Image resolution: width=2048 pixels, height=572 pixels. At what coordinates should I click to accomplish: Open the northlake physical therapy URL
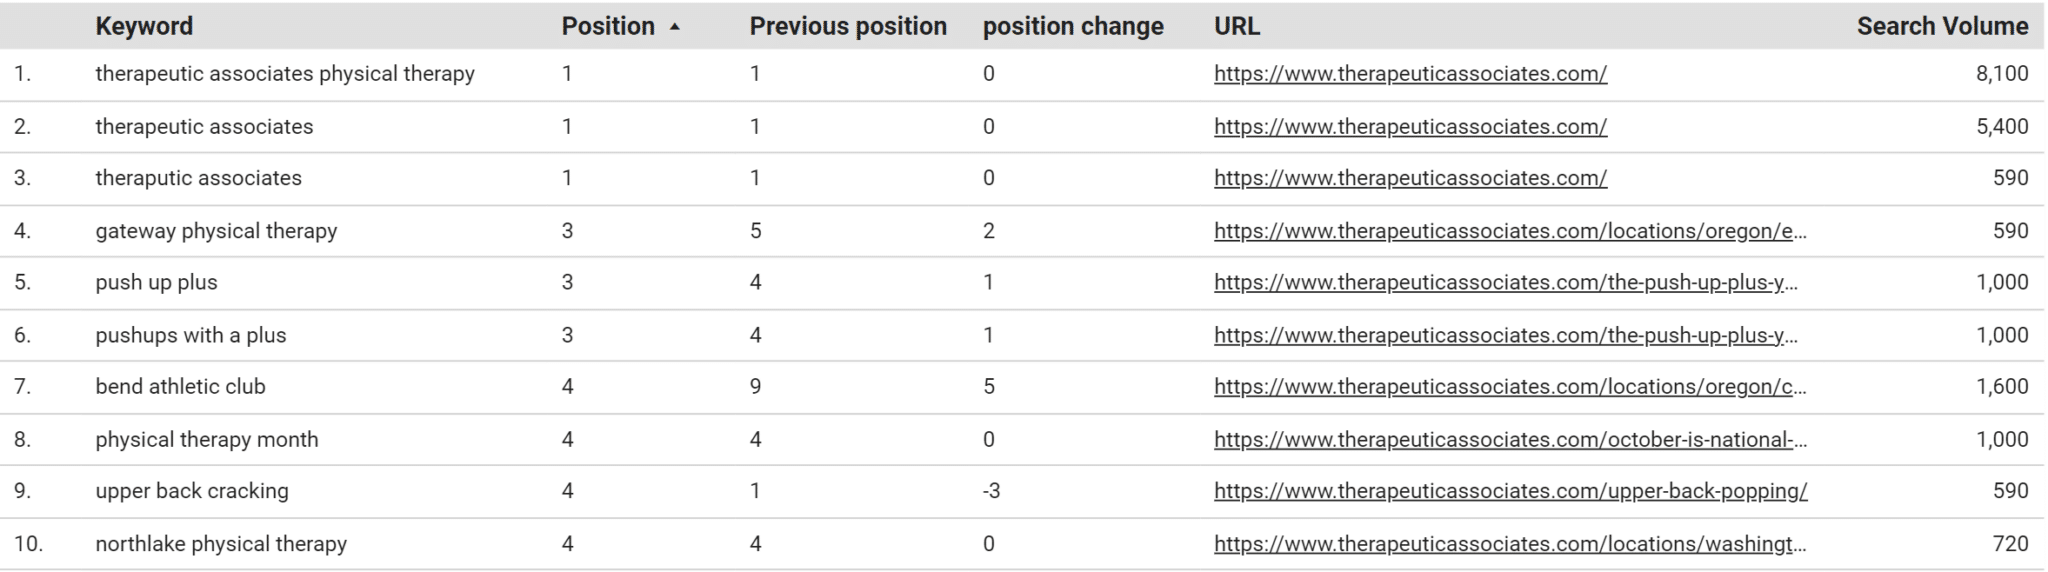(x=1510, y=544)
